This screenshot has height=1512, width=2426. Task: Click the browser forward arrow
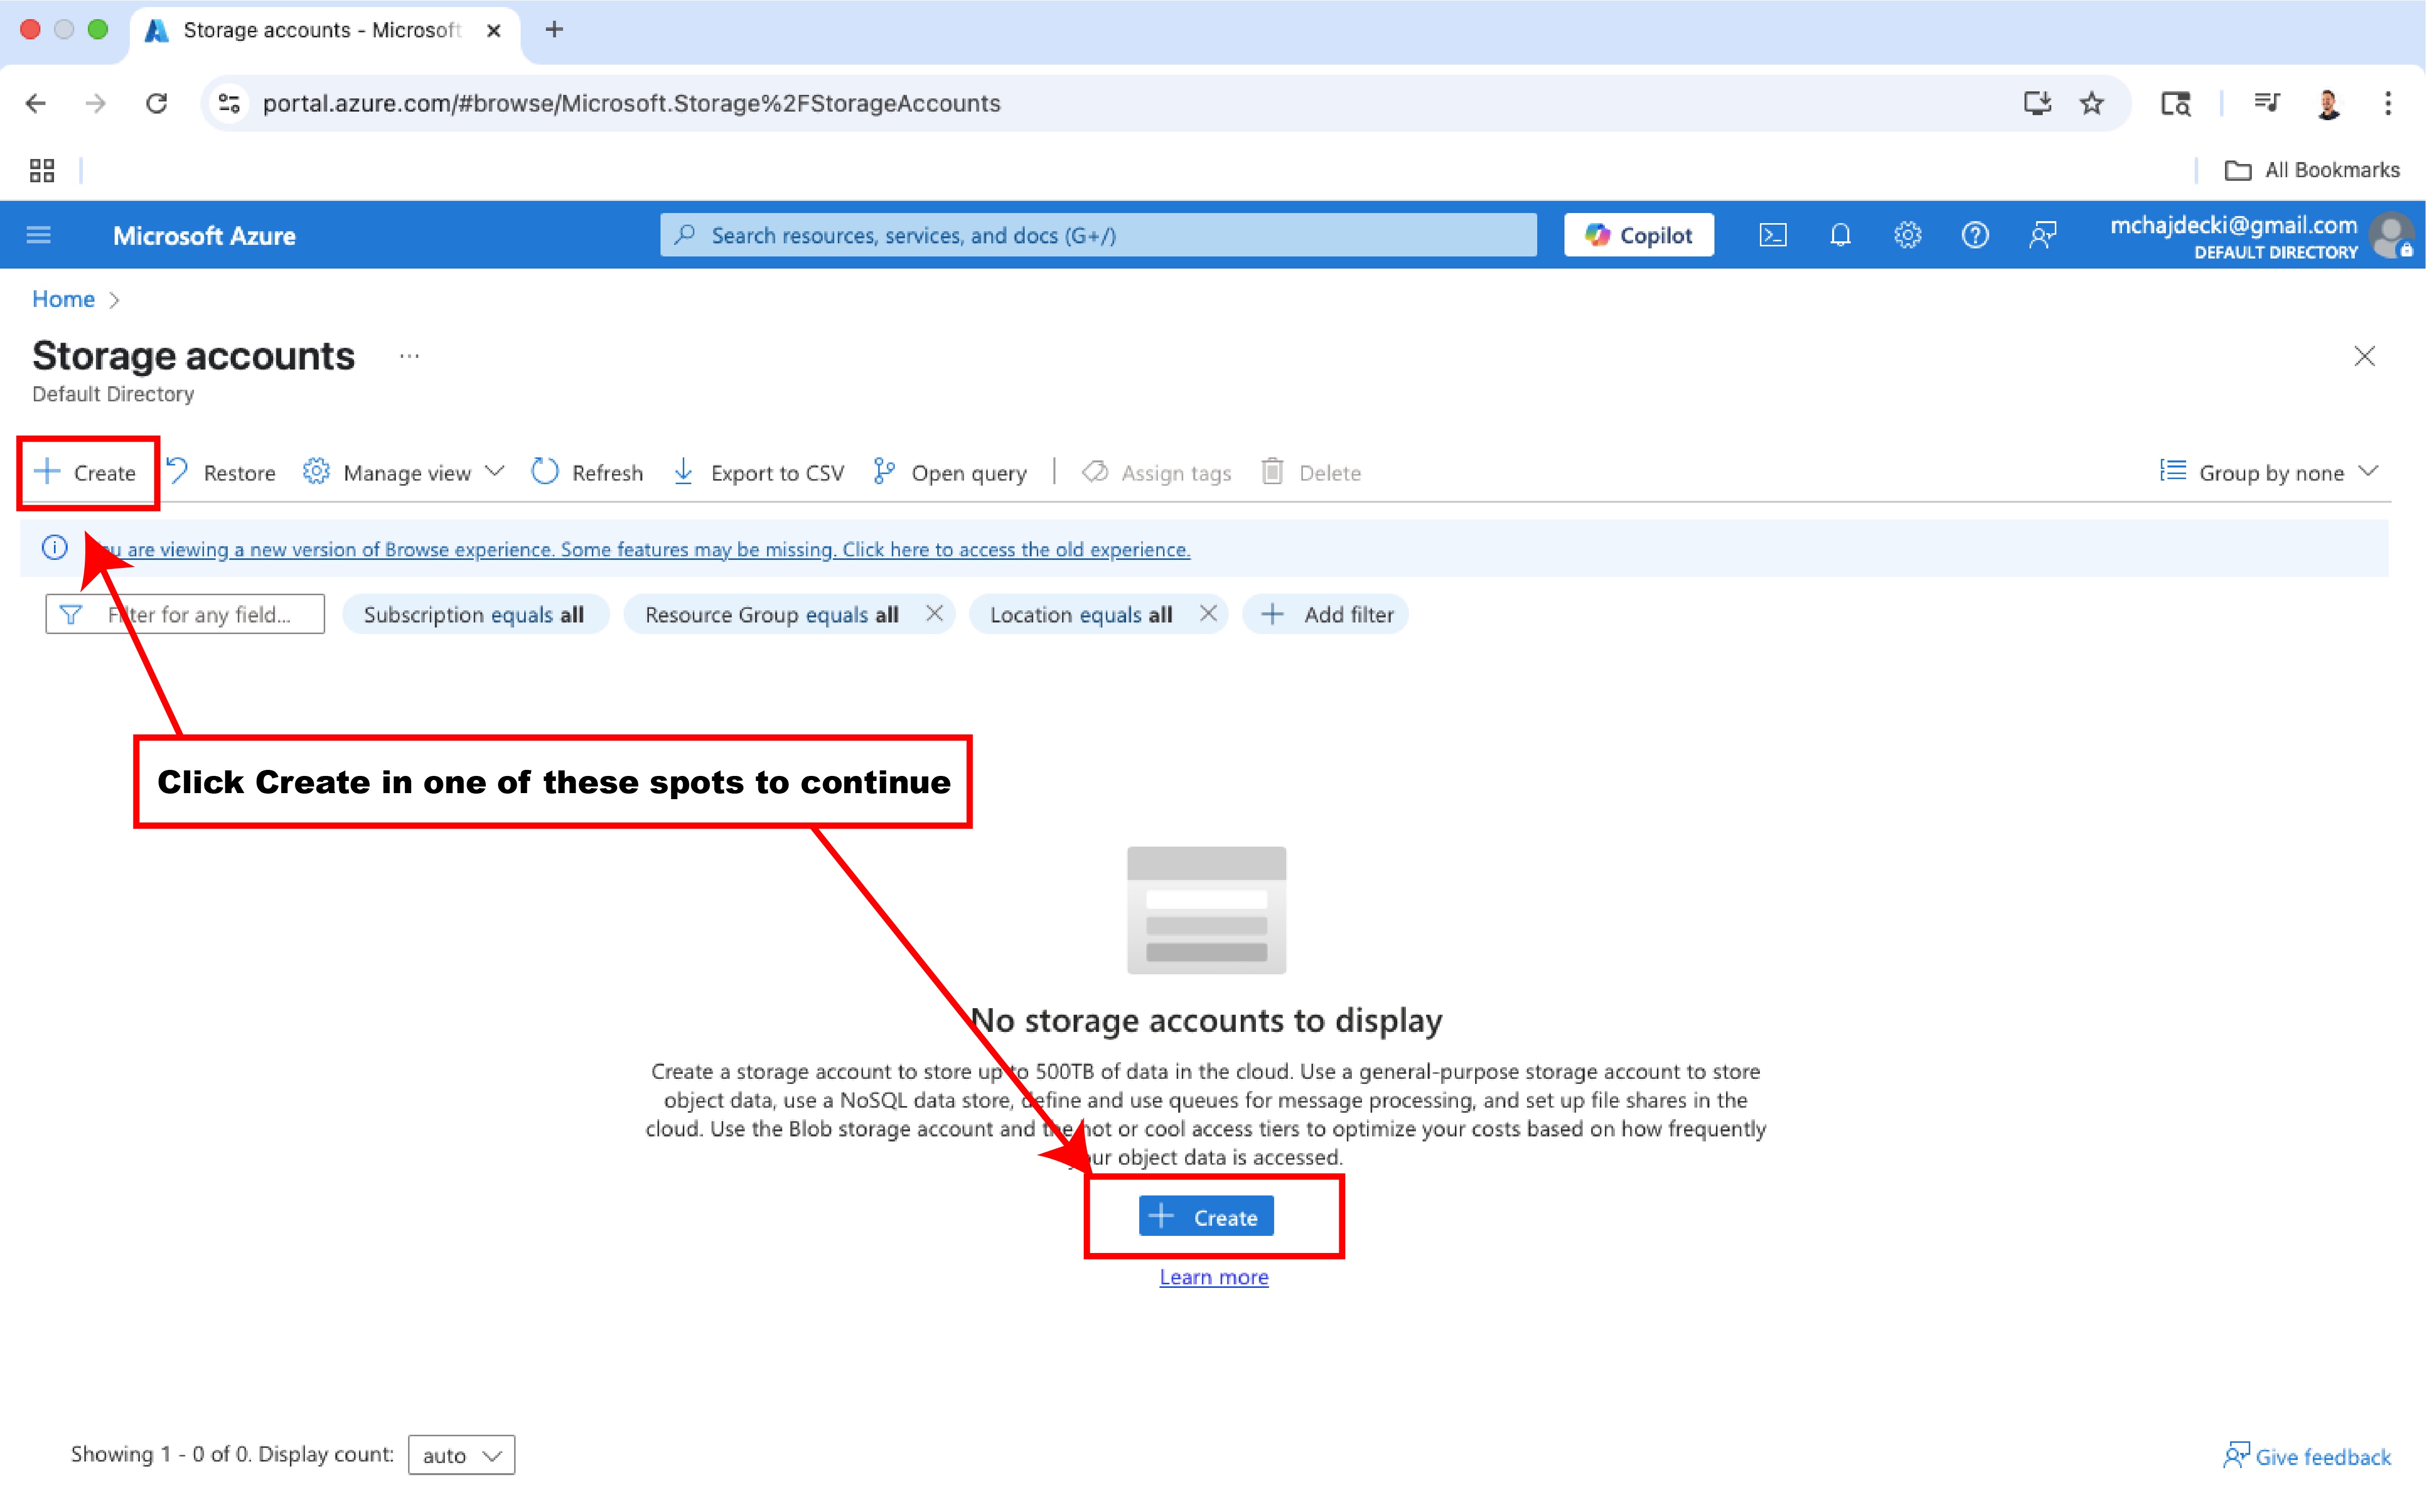96,103
